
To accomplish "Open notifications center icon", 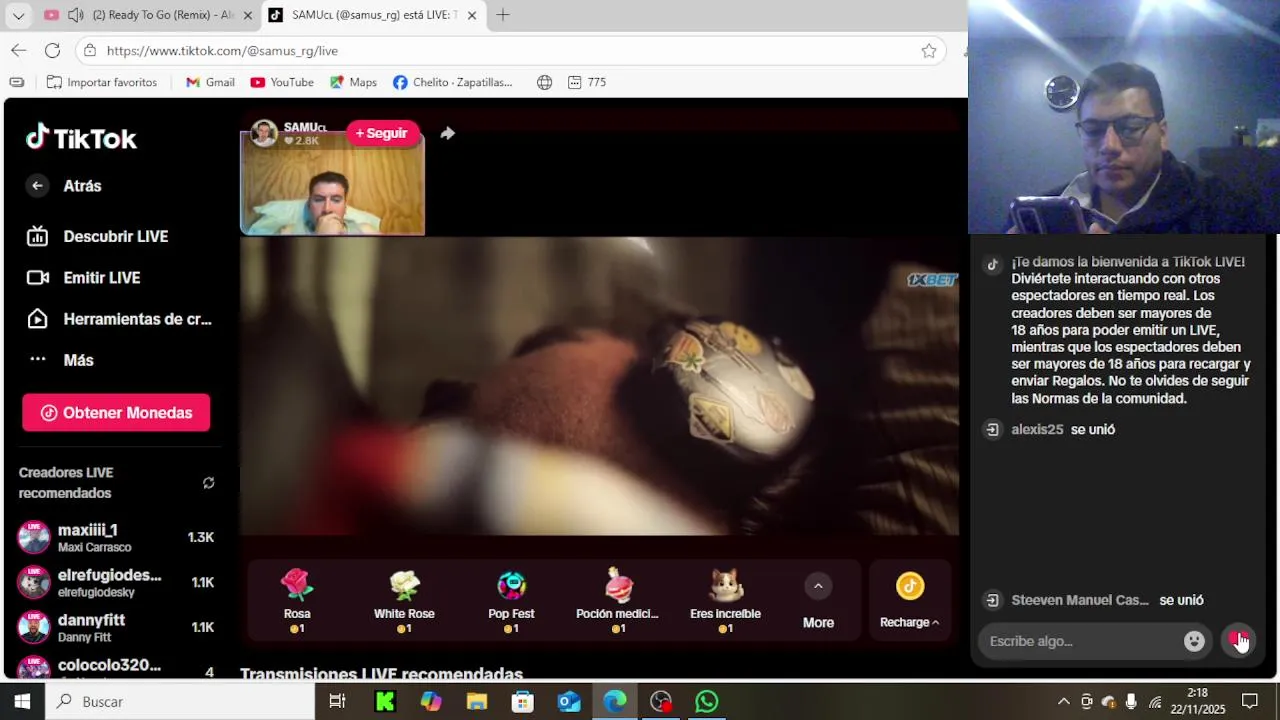I will pyautogui.click(x=1250, y=701).
